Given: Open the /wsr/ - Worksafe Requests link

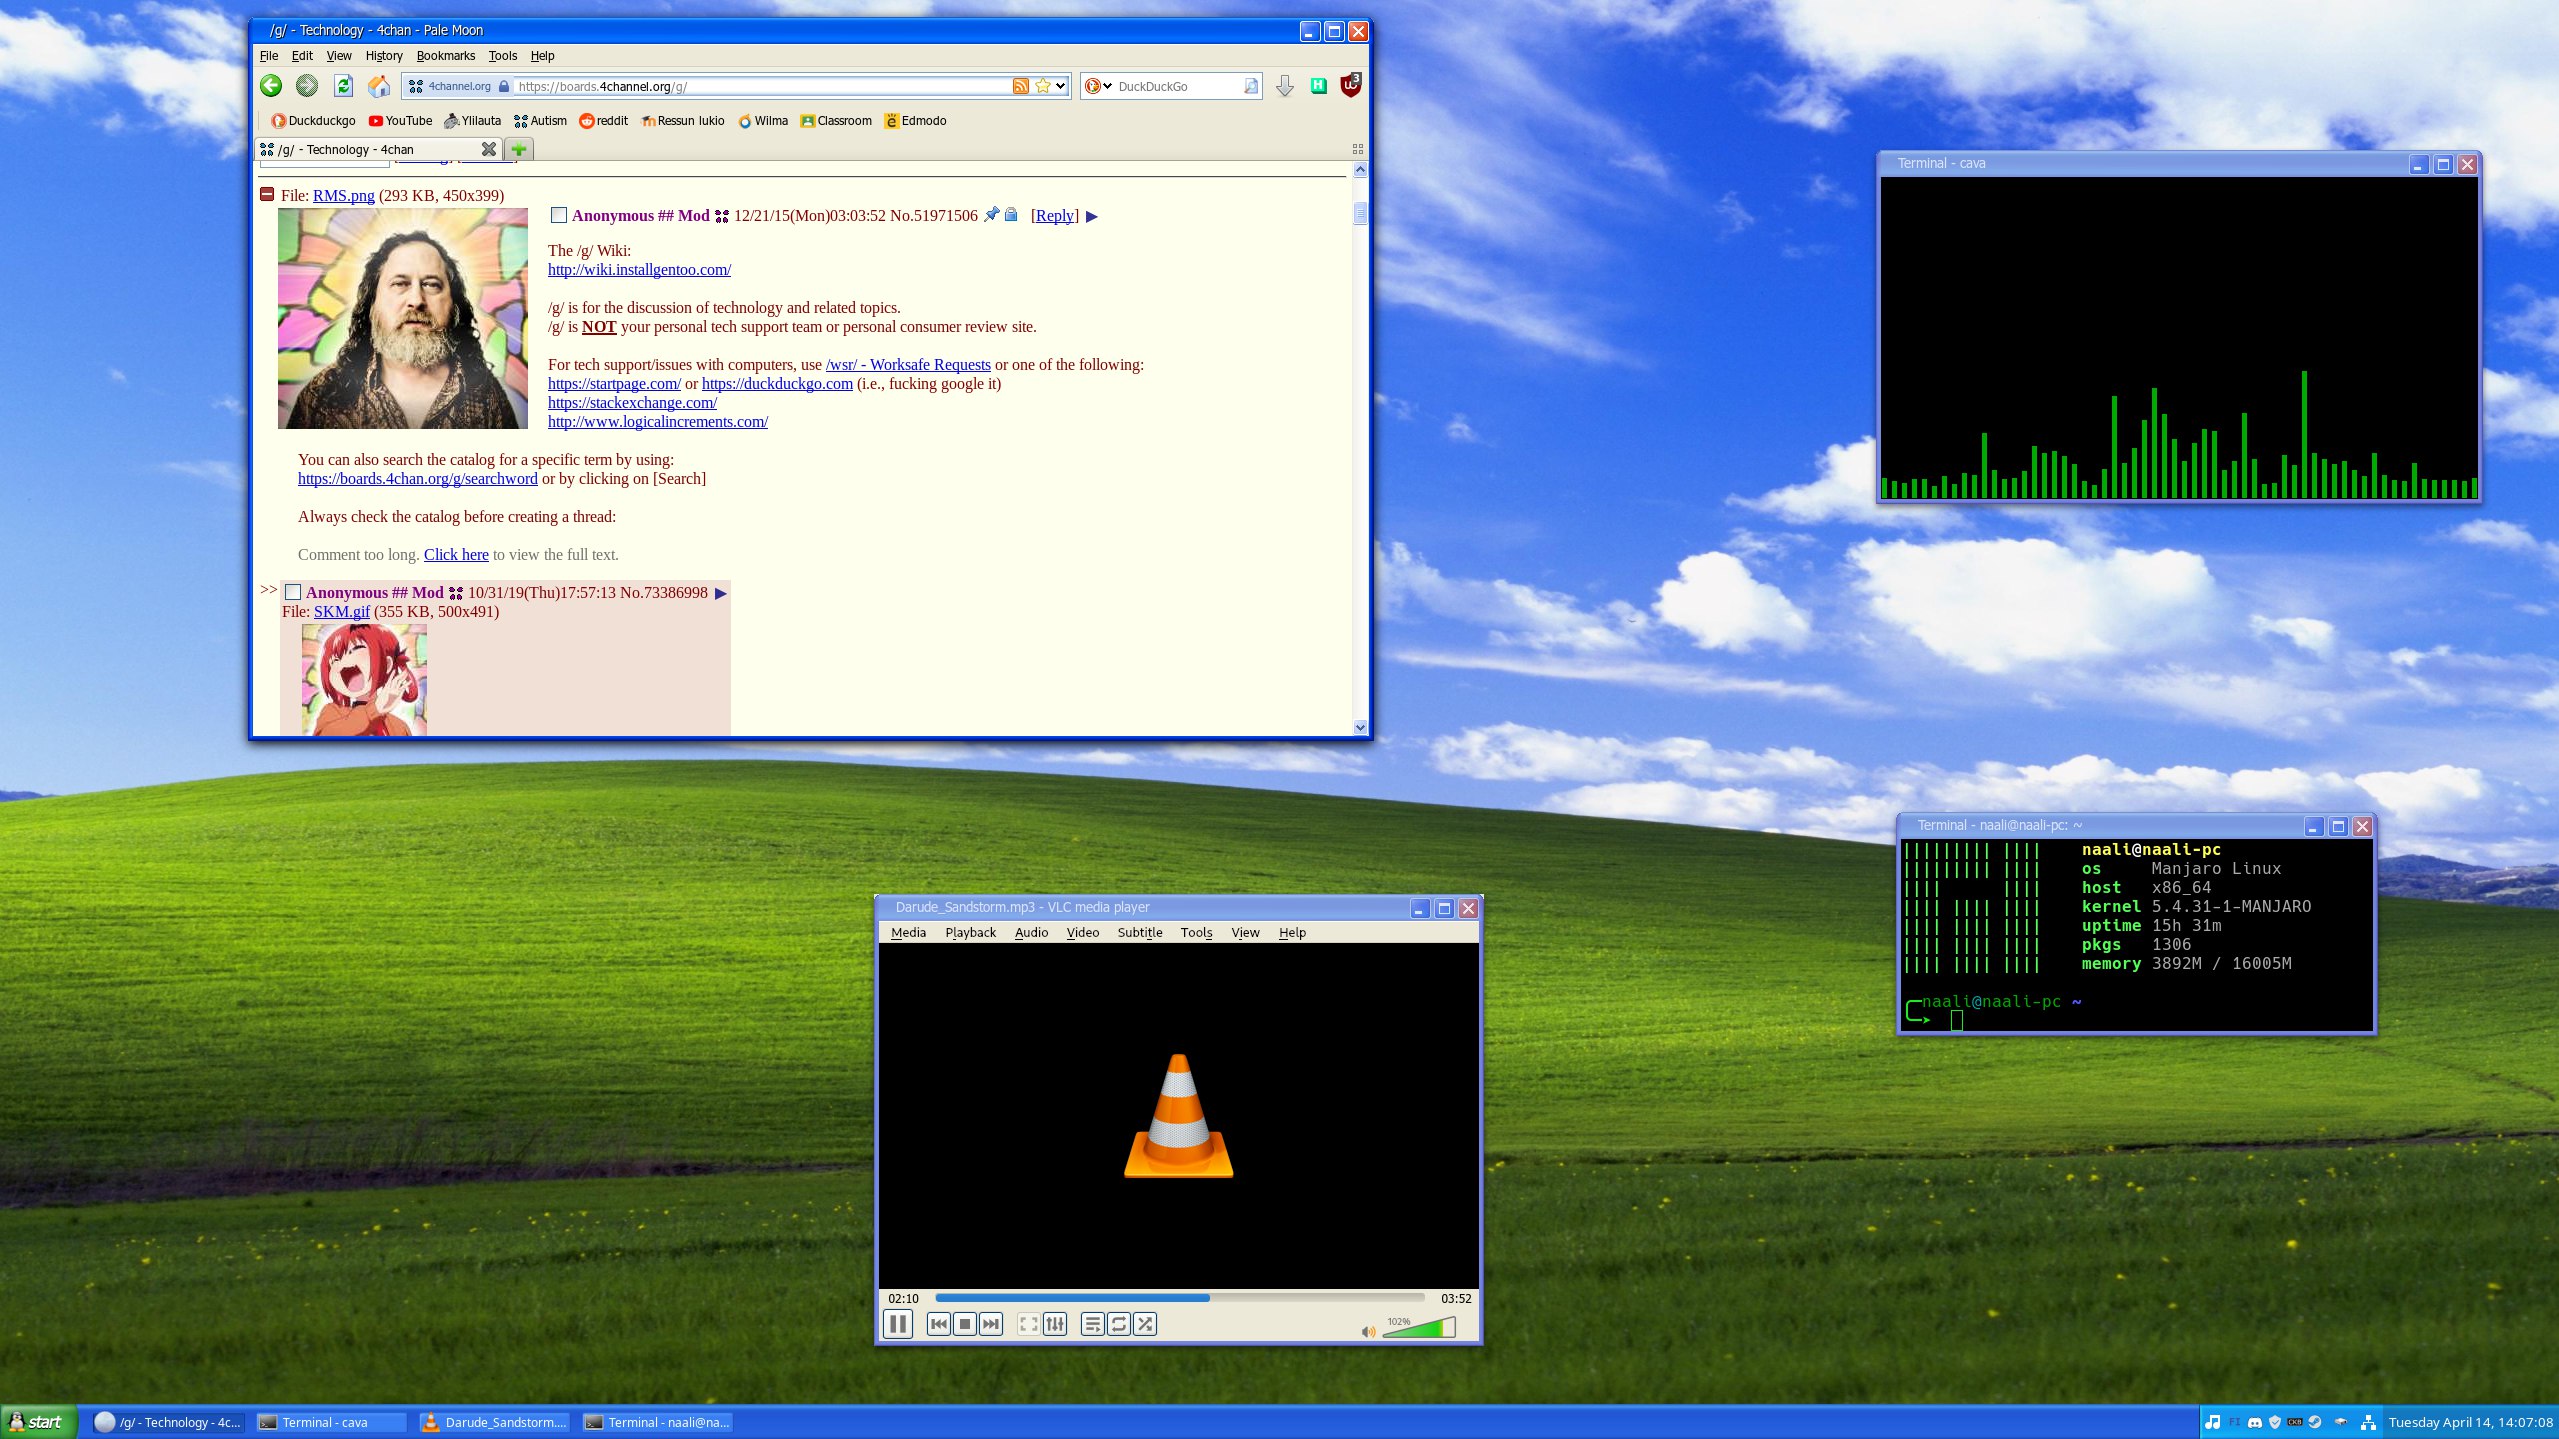Looking at the screenshot, I should point(908,365).
